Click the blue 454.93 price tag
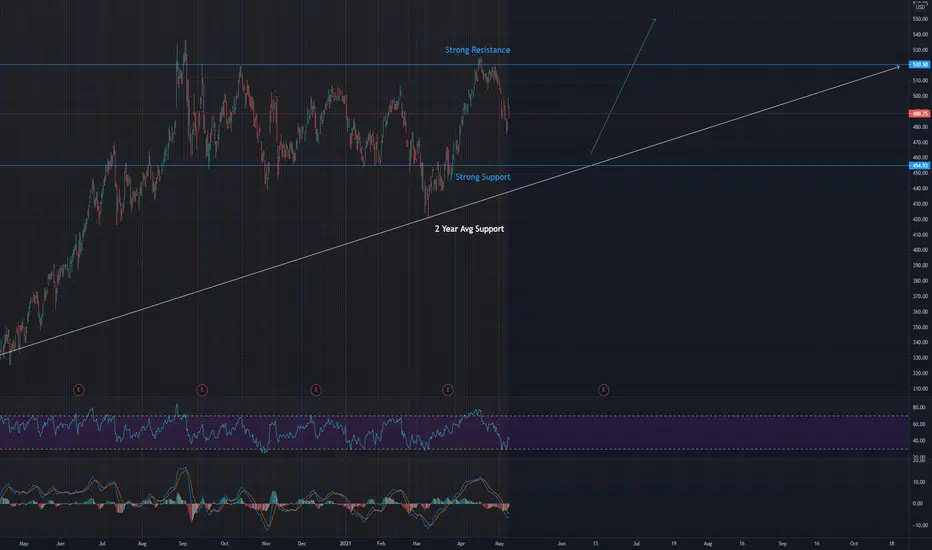This screenshot has width=932, height=550. [920, 165]
